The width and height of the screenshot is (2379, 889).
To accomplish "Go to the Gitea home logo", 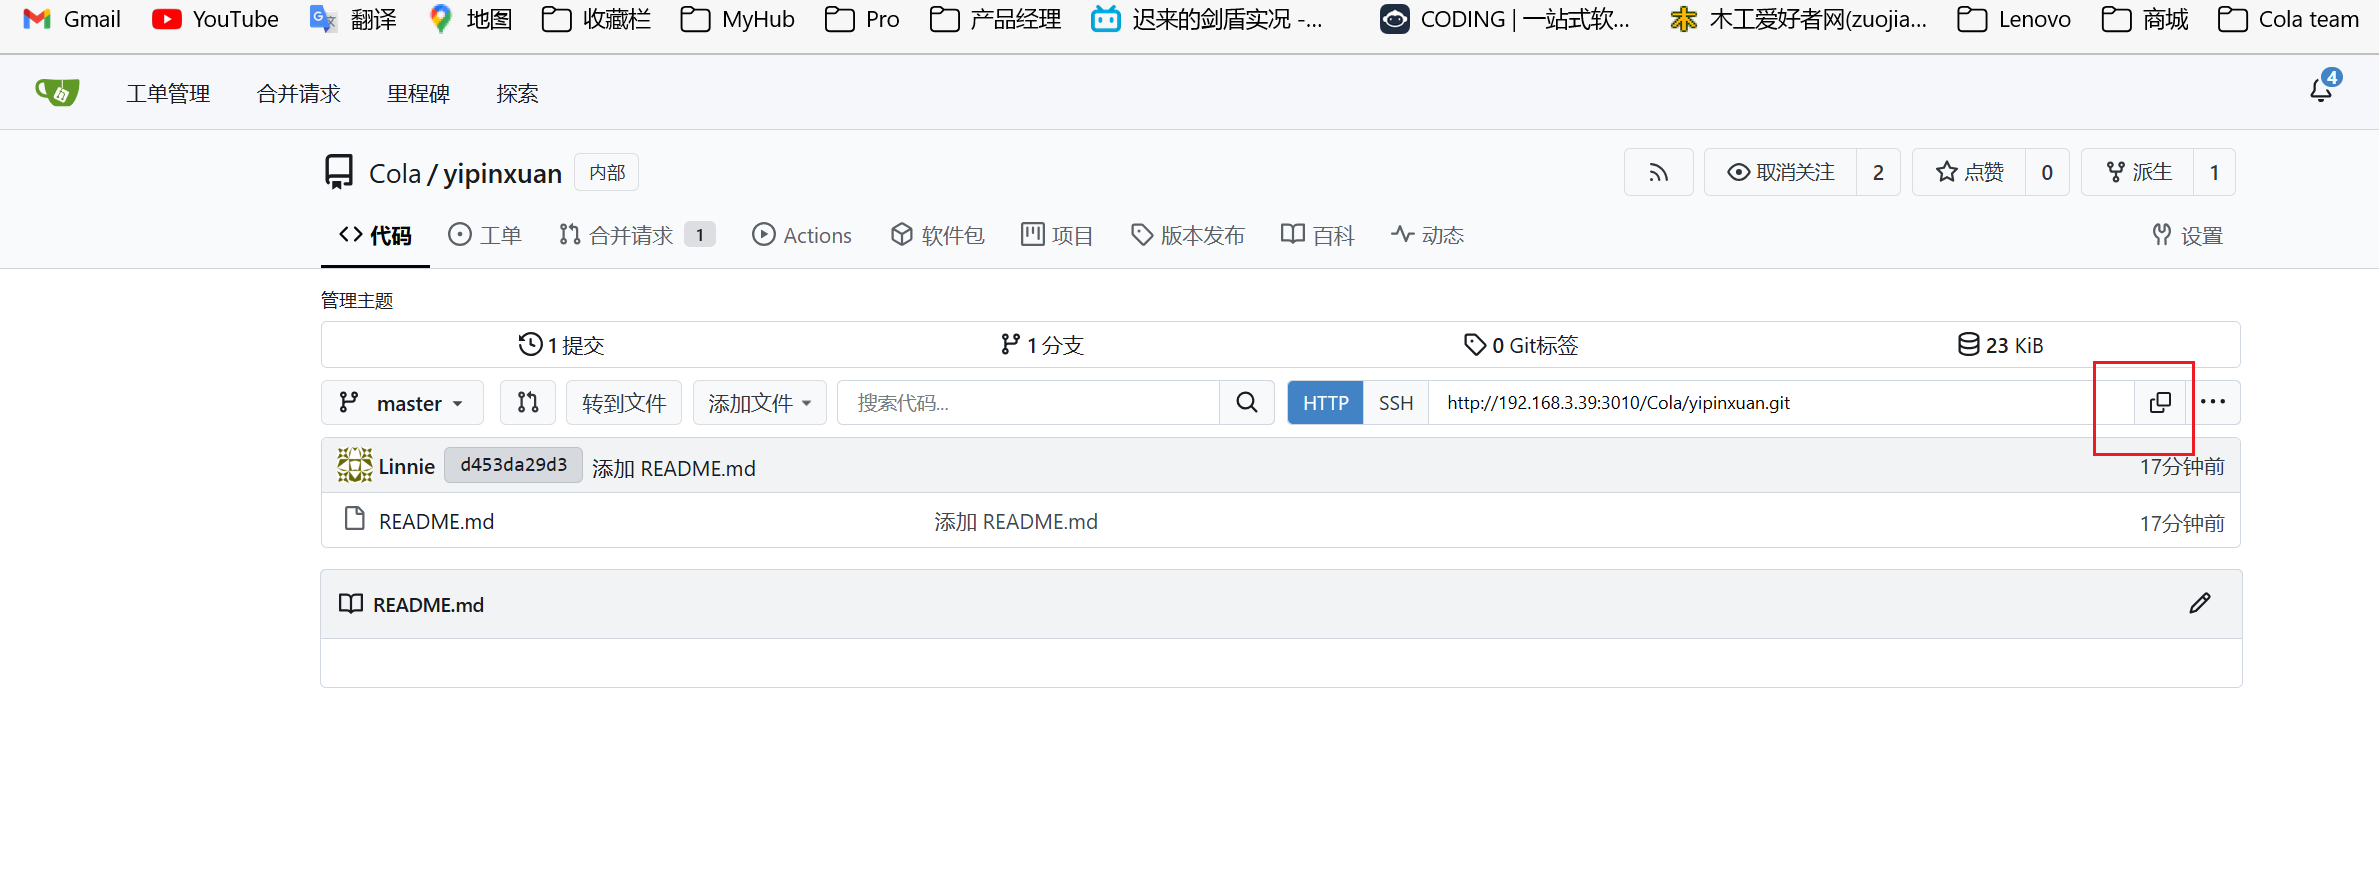I will 57,93.
